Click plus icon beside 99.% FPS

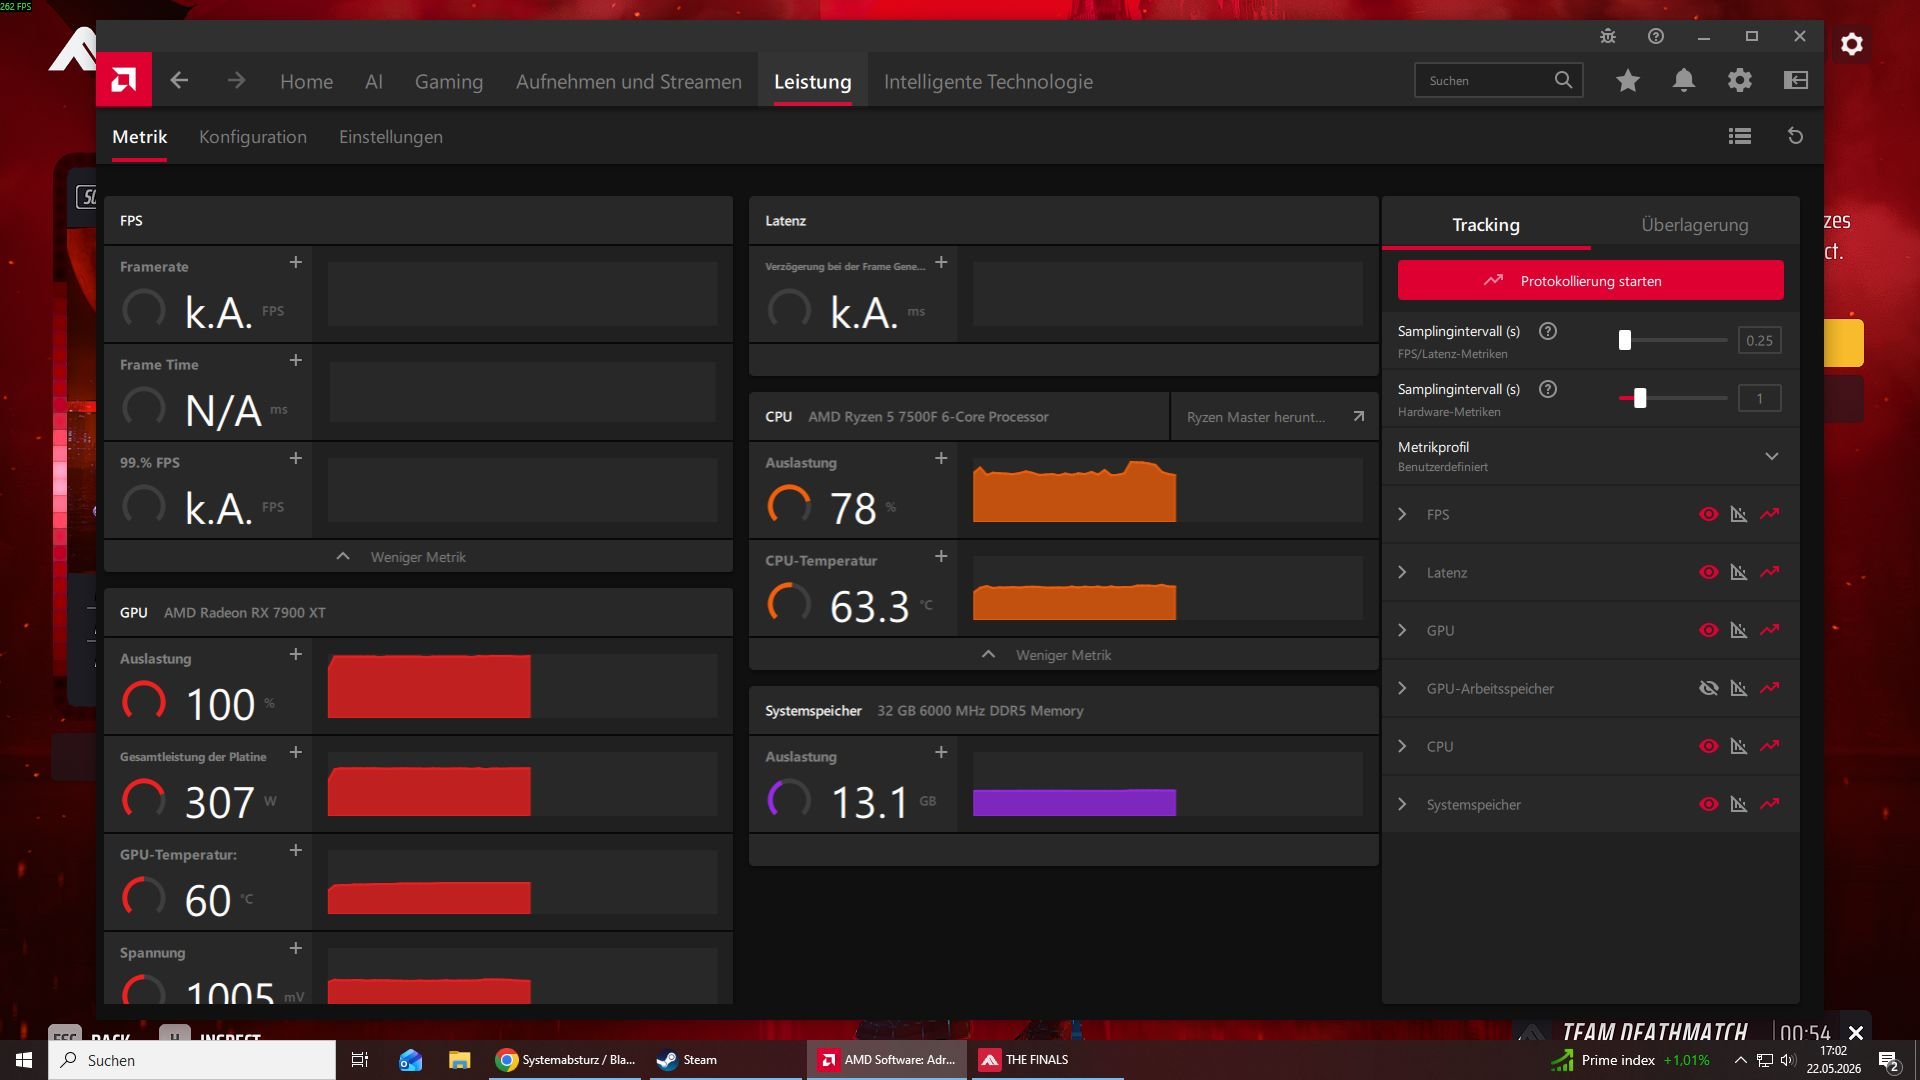click(x=296, y=458)
